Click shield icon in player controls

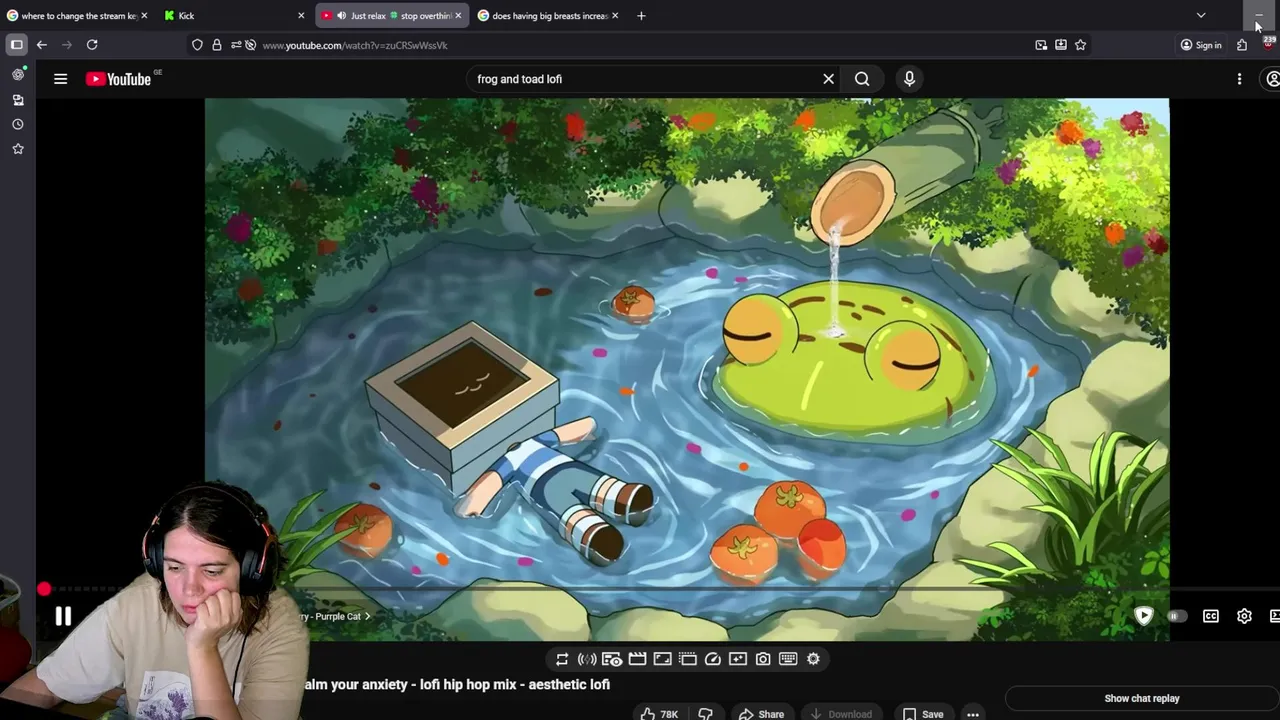(x=1144, y=616)
